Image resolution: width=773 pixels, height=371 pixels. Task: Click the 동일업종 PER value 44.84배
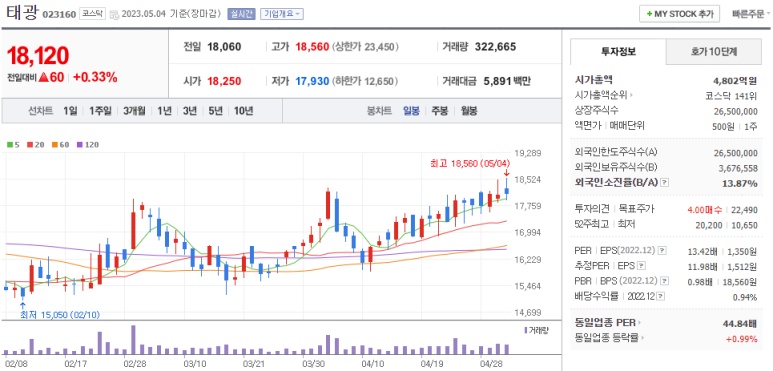tap(740, 324)
